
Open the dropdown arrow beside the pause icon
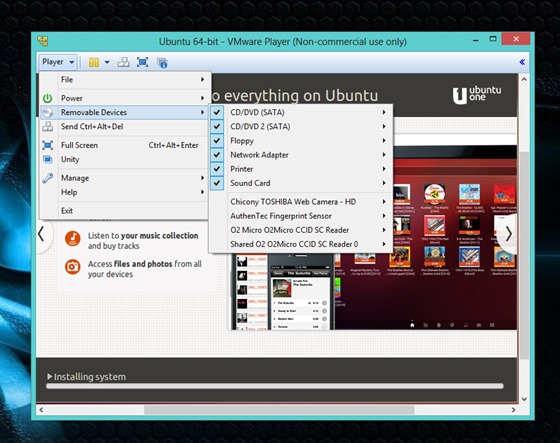tap(107, 63)
